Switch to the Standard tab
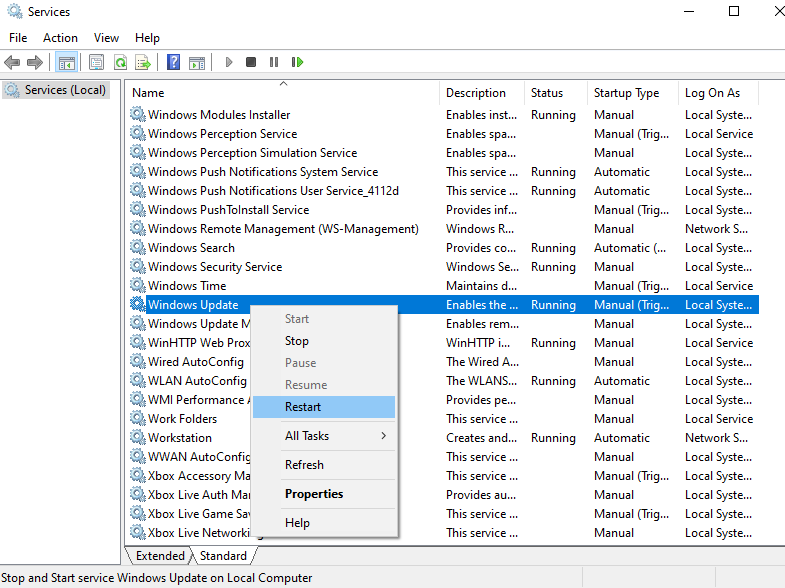Image resolution: width=785 pixels, height=588 pixels. (x=223, y=556)
